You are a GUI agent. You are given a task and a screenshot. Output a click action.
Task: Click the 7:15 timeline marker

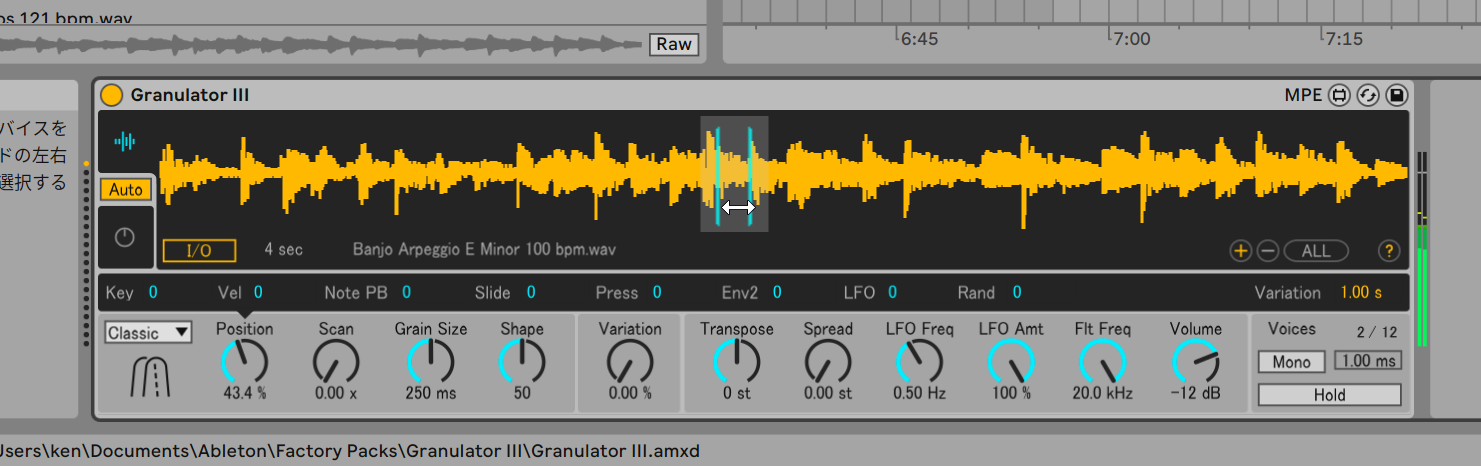pyautogui.click(x=1344, y=40)
